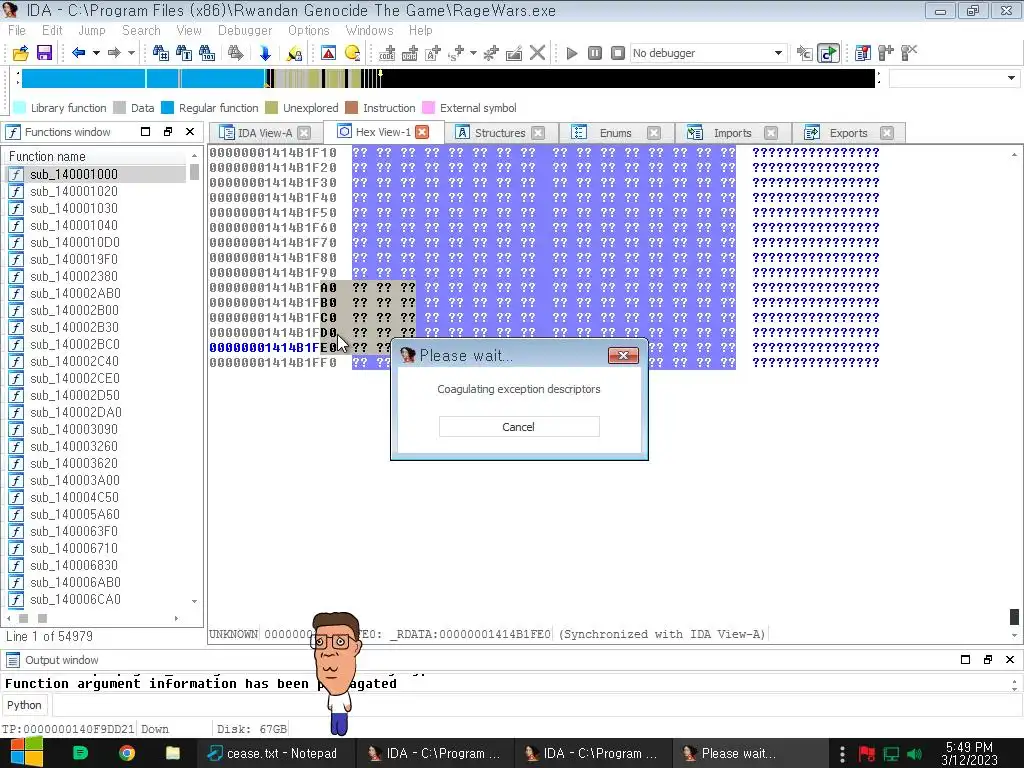1024x768 pixels.
Task: Open the Edit menu
Action: [52, 30]
